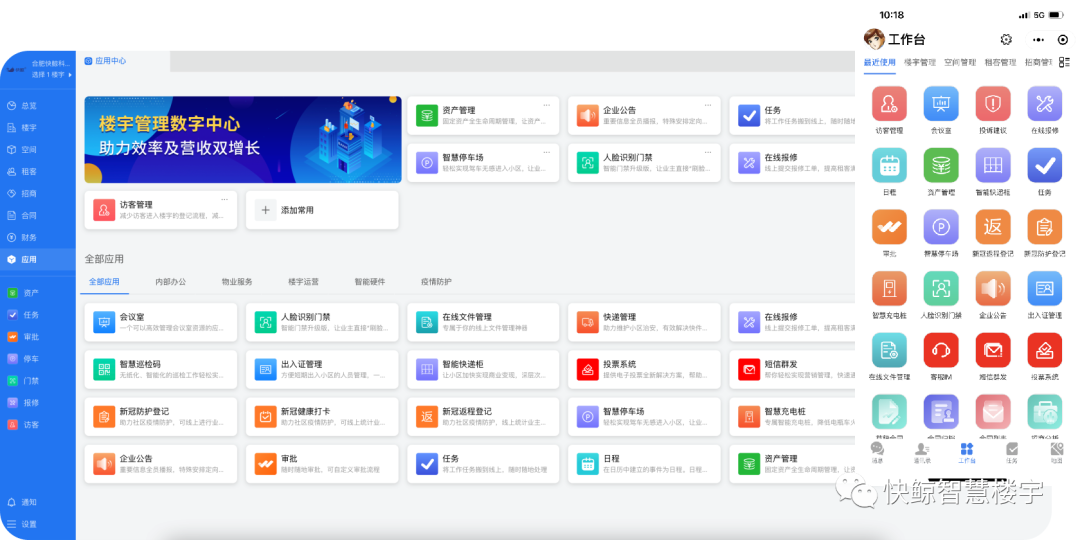Click the 添加常用 button

point(322,210)
